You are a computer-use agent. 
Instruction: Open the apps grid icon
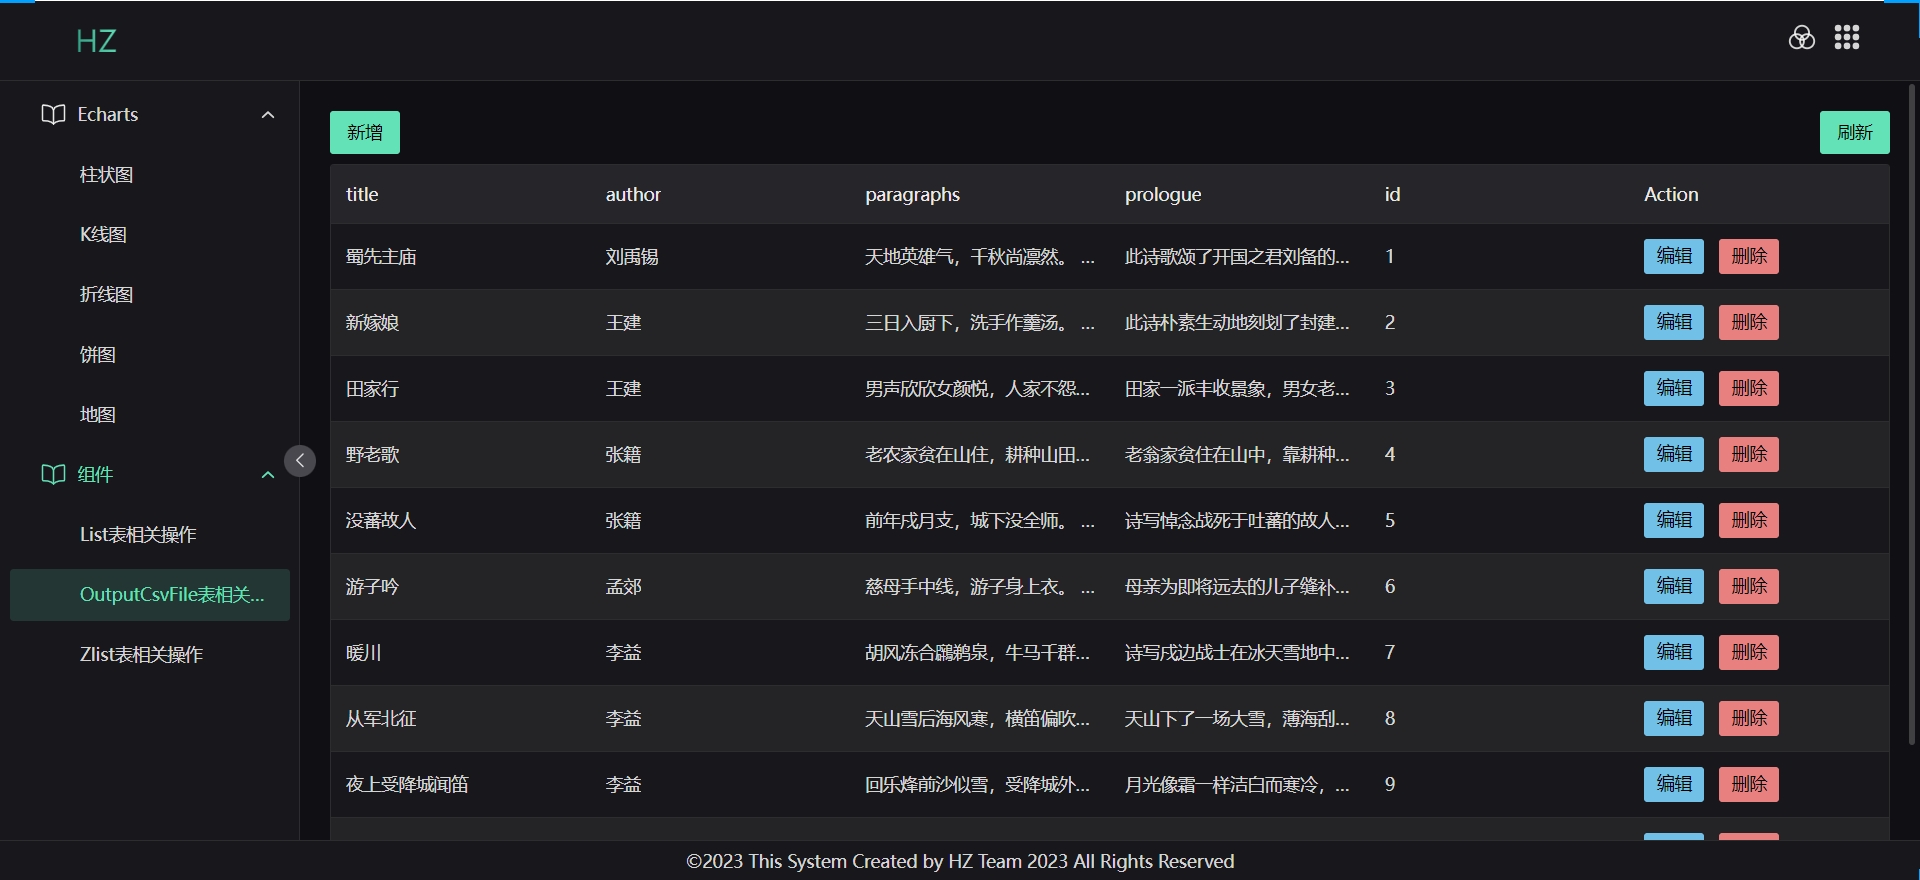pos(1847,38)
